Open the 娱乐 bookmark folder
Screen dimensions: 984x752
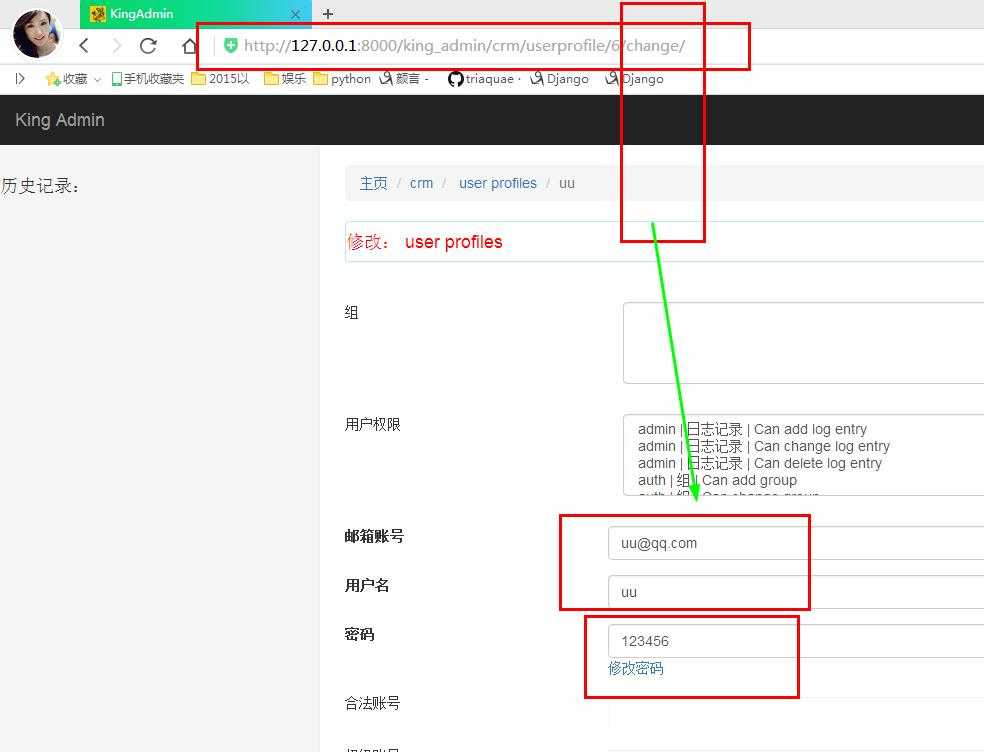coord(285,78)
